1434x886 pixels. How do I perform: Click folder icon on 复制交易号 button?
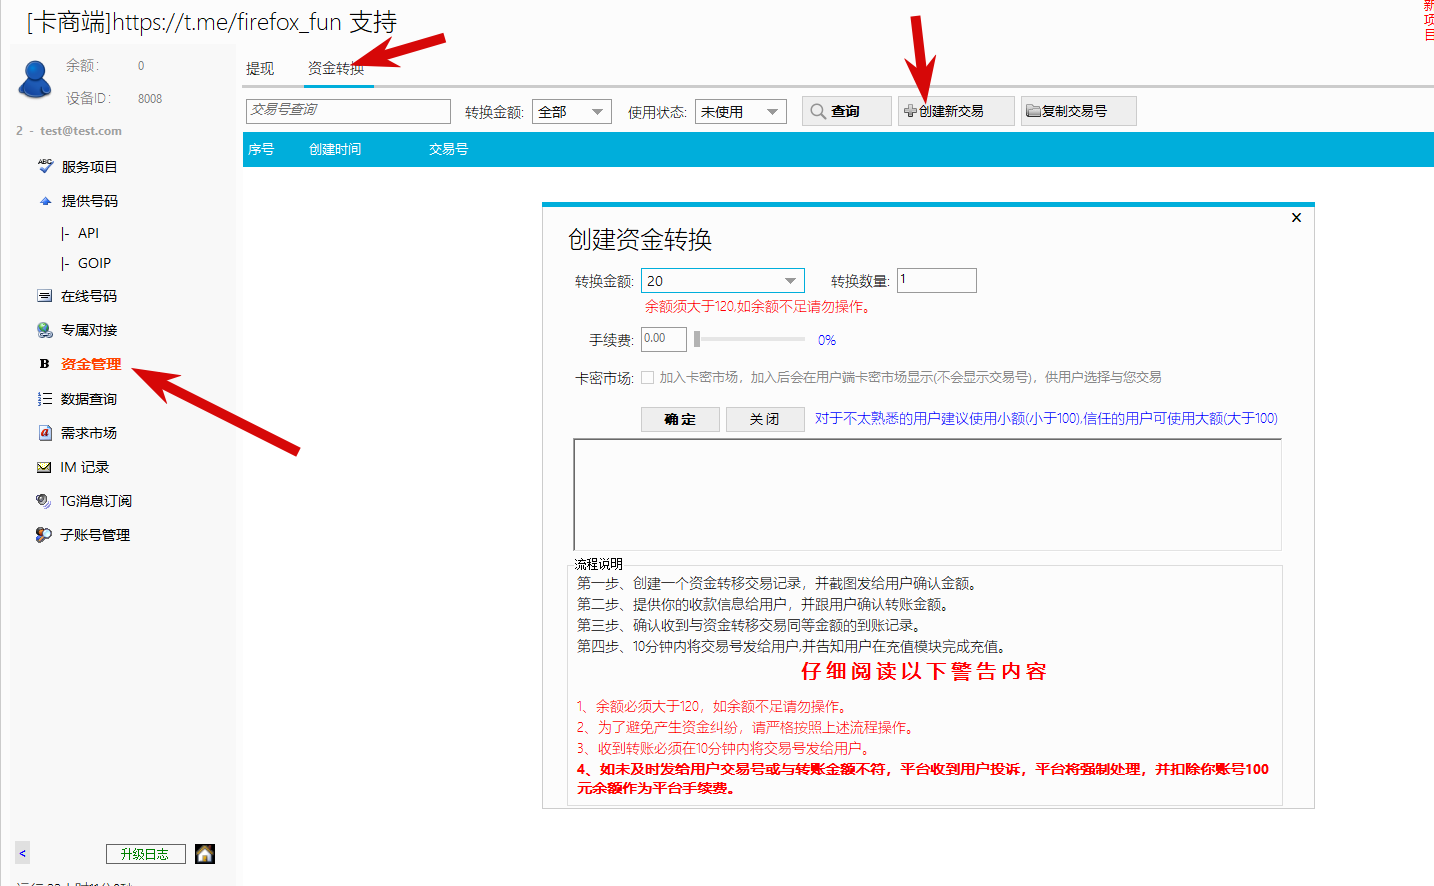[1033, 111]
